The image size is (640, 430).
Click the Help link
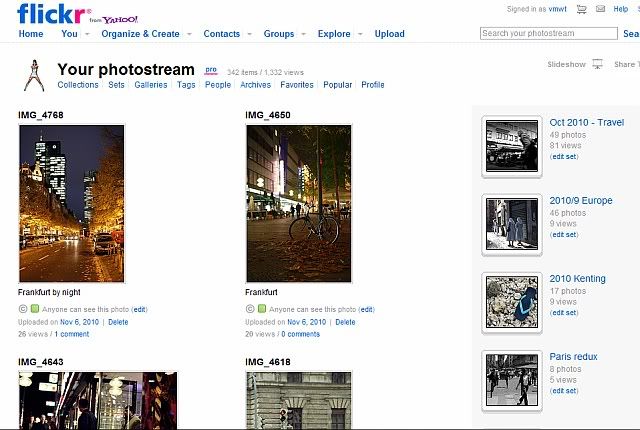pyautogui.click(x=620, y=9)
